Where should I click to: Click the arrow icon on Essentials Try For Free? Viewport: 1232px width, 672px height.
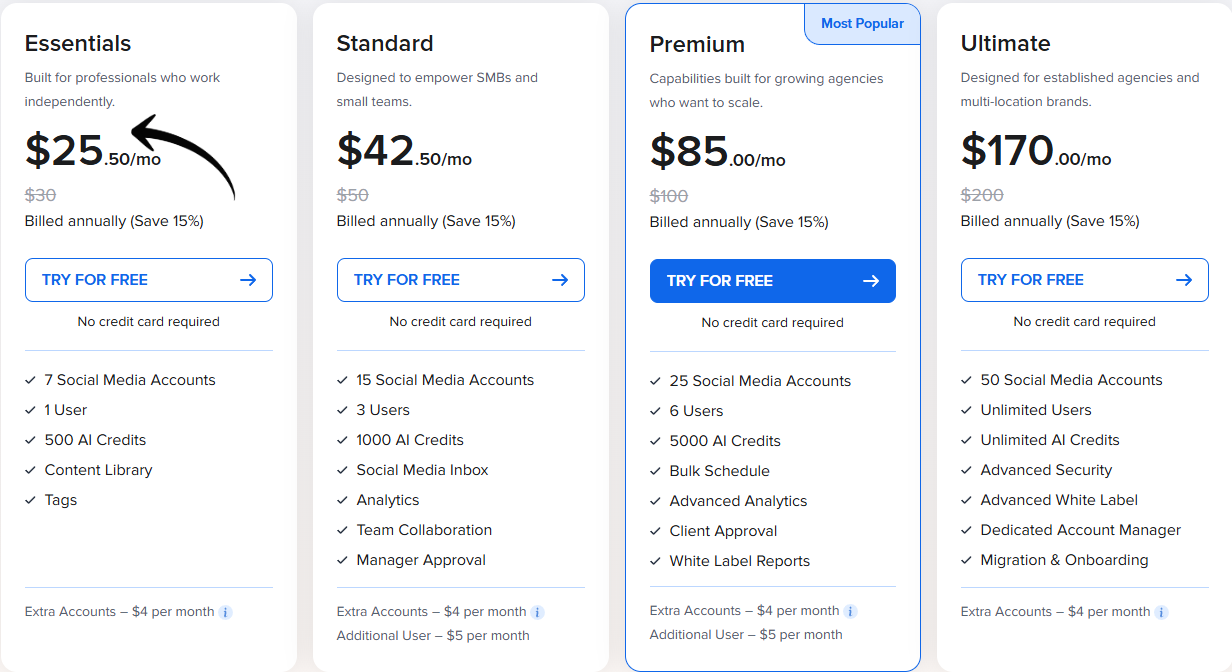[248, 280]
